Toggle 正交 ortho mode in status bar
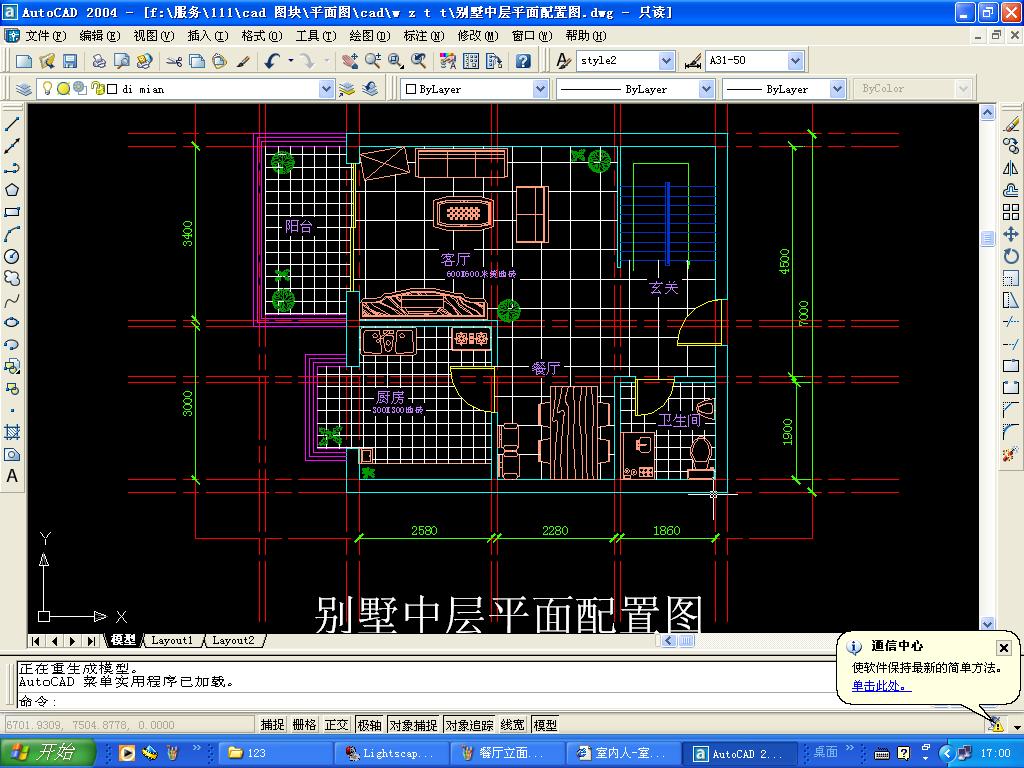The height and width of the screenshot is (768, 1024). coord(336,725)
